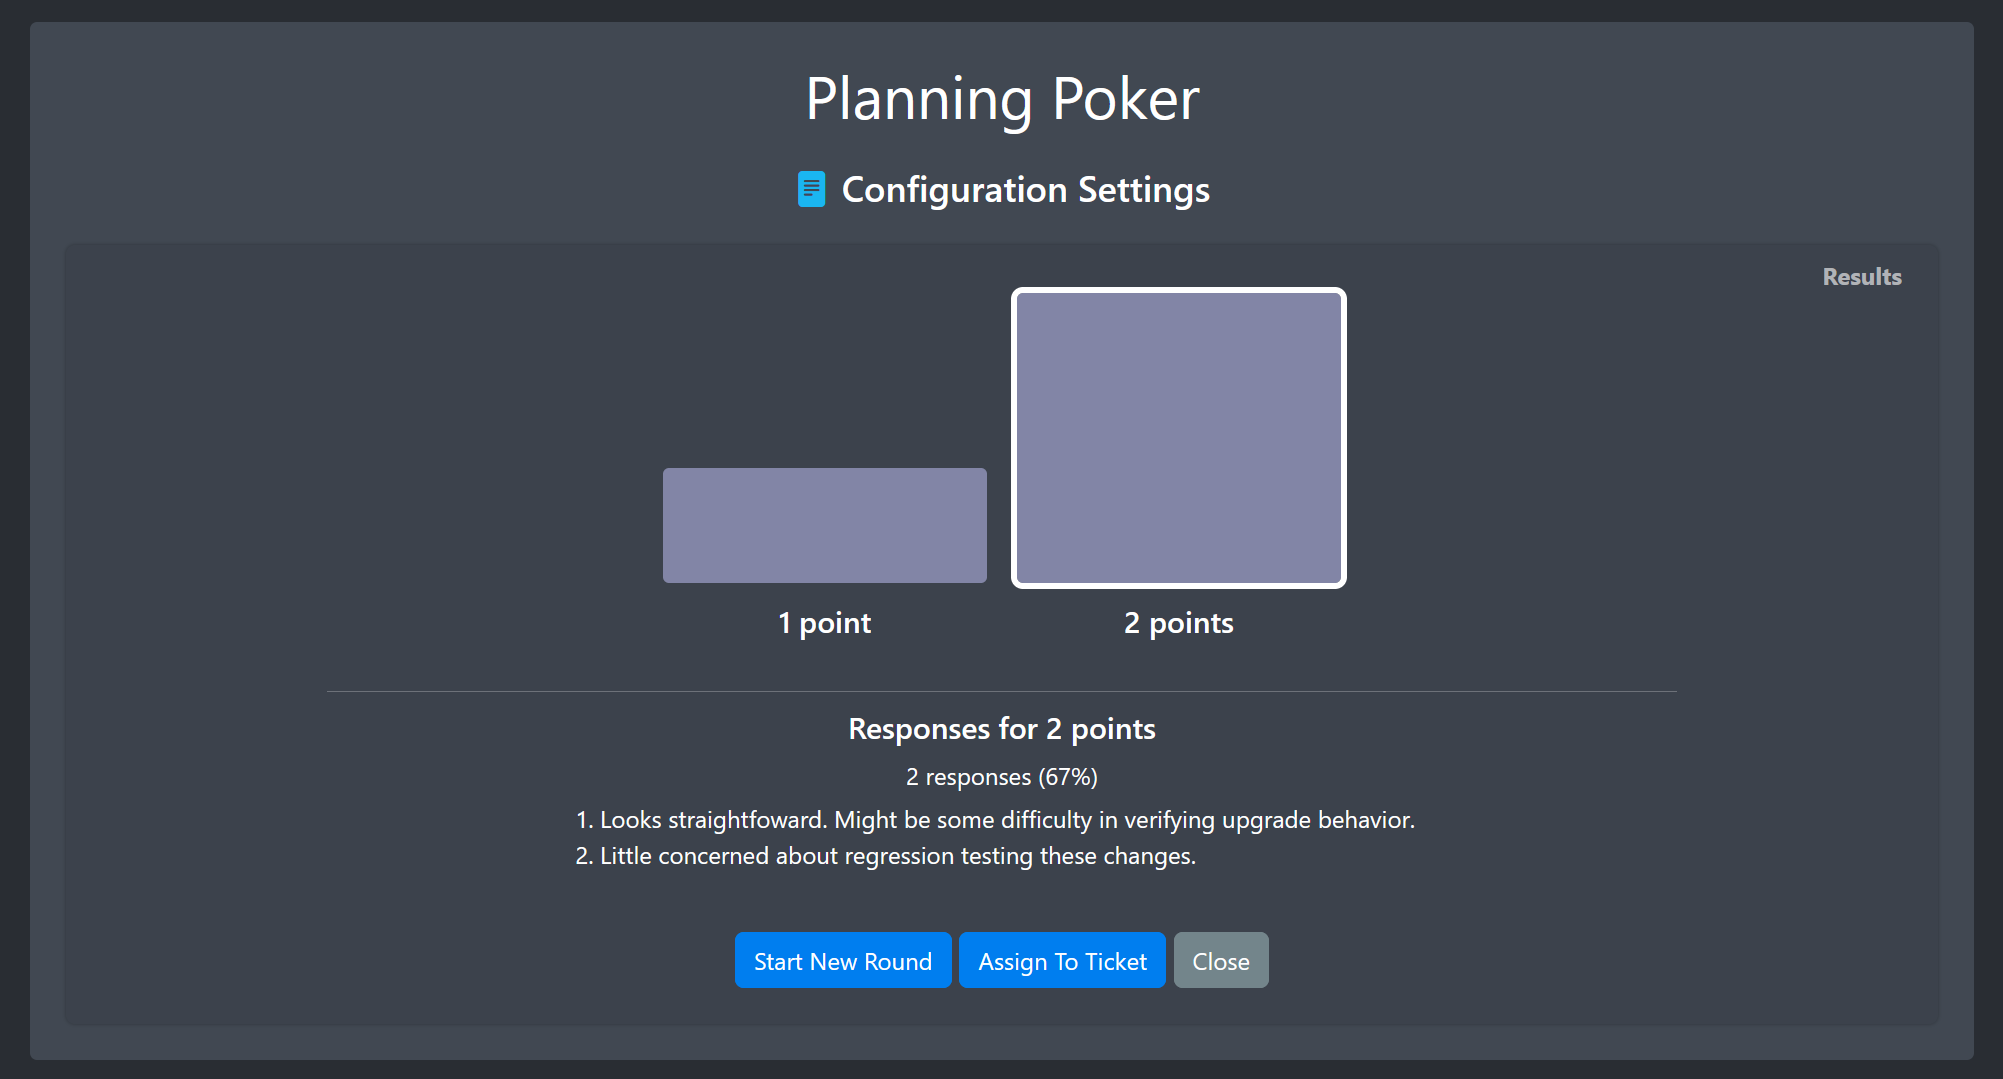Click the white border of the winning bar

click(x=1178, y=292)
